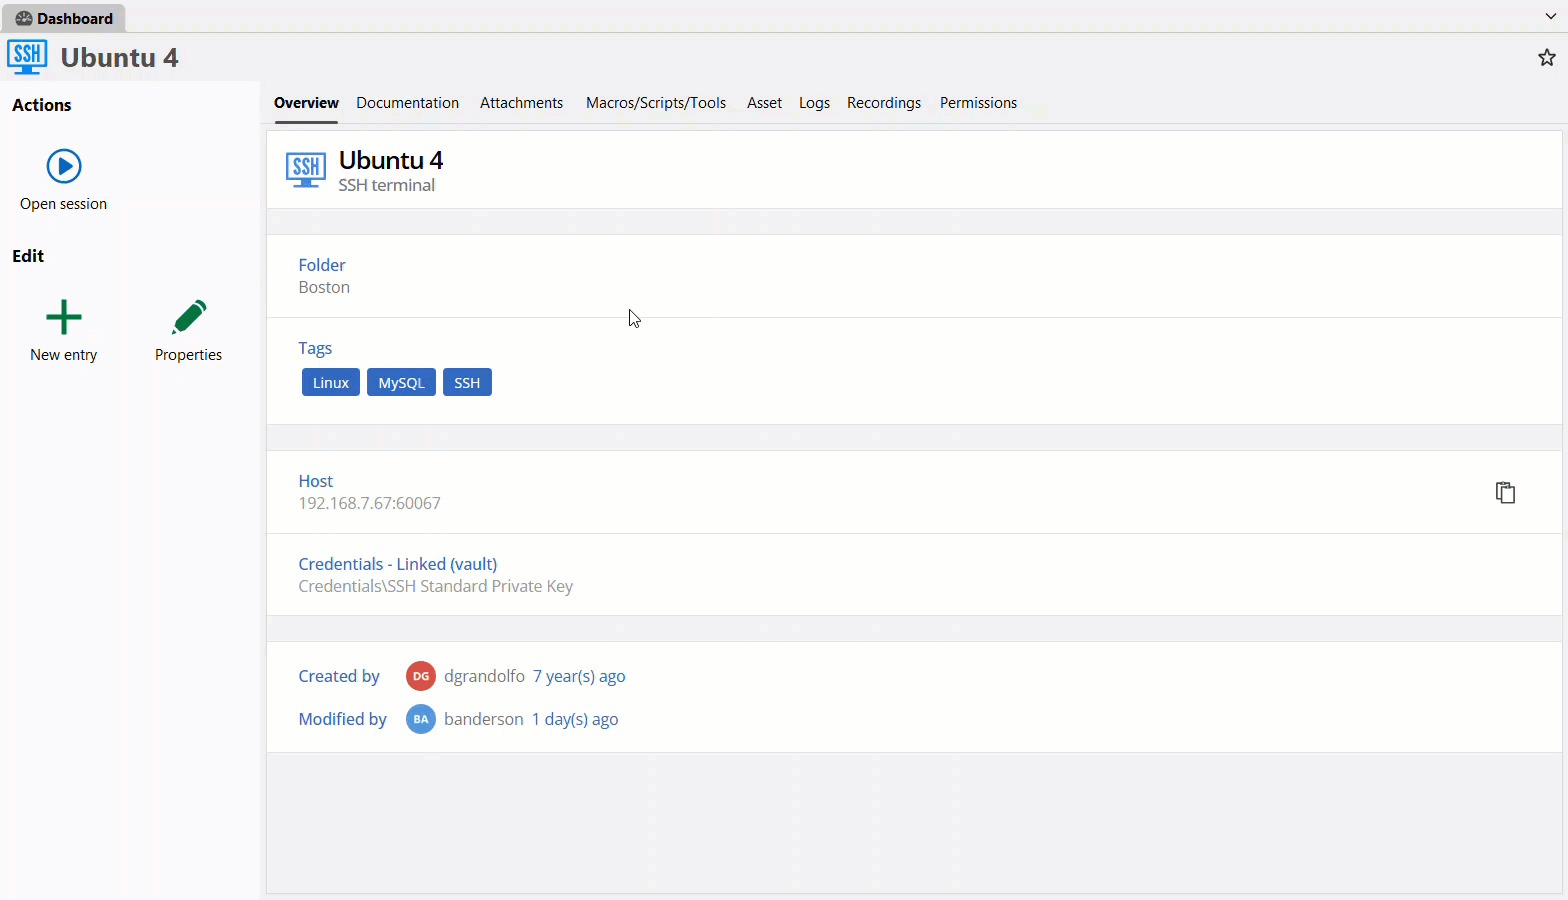
Task: Mark Ubuntu 4 as favorite with star
Action: point(1546,58)
